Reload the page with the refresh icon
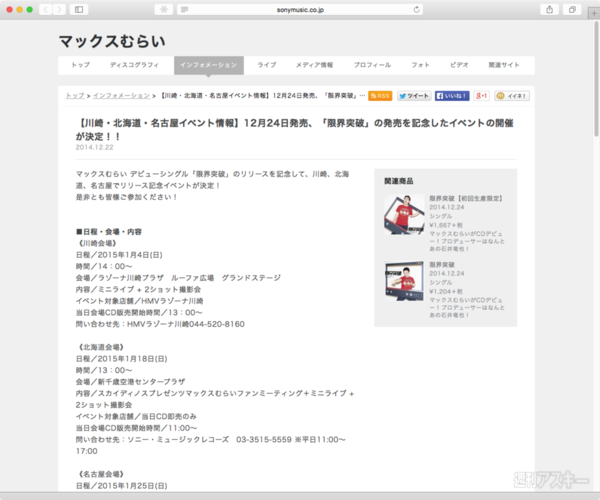The height and width of the screenshot is (500, 600). (x=416, y=10)
